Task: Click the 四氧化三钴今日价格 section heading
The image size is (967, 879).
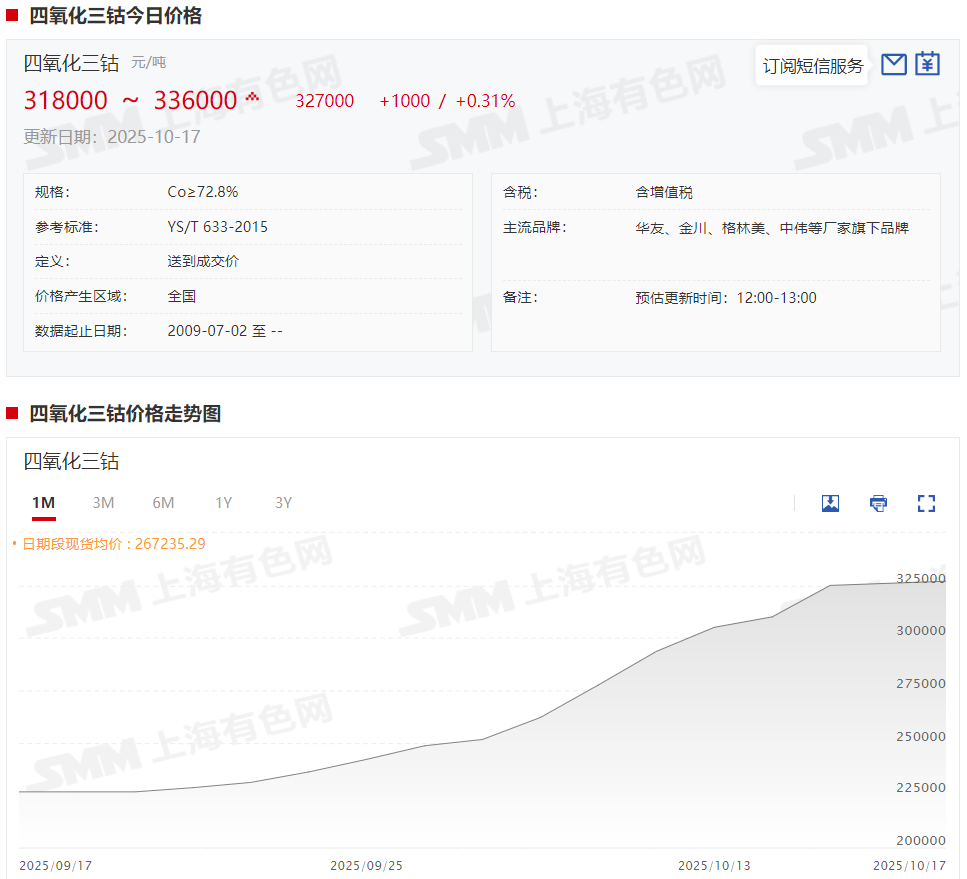Action: point(114,16)
